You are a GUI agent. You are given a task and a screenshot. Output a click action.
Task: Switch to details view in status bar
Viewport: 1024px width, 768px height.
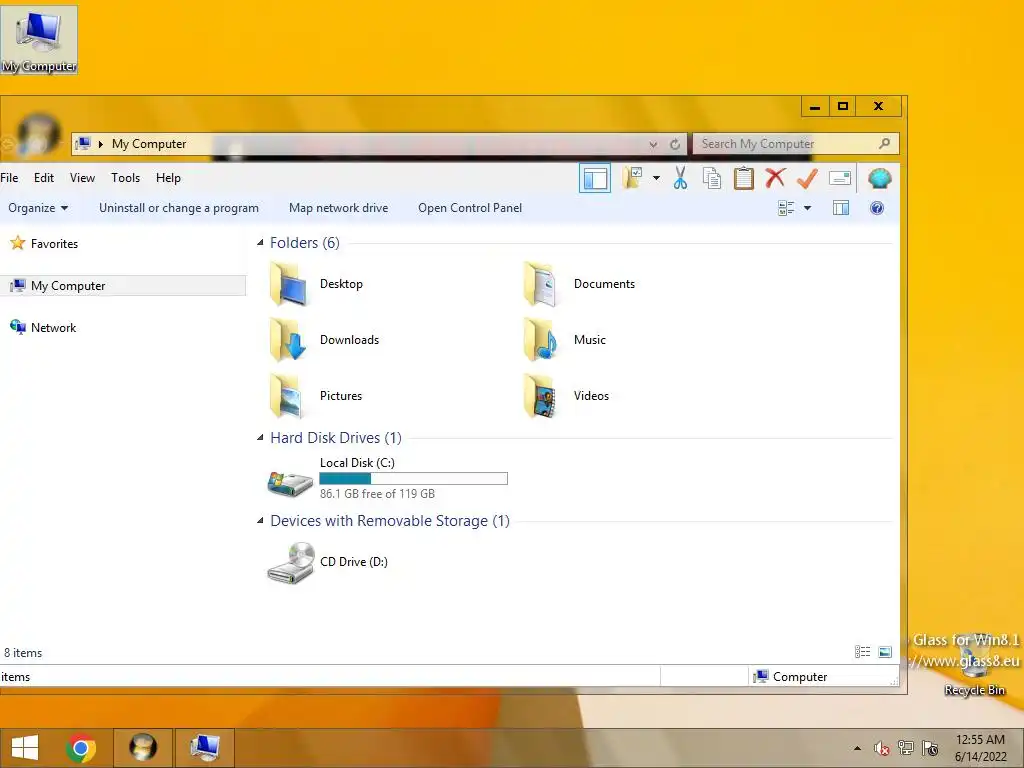tap(862, 652)
